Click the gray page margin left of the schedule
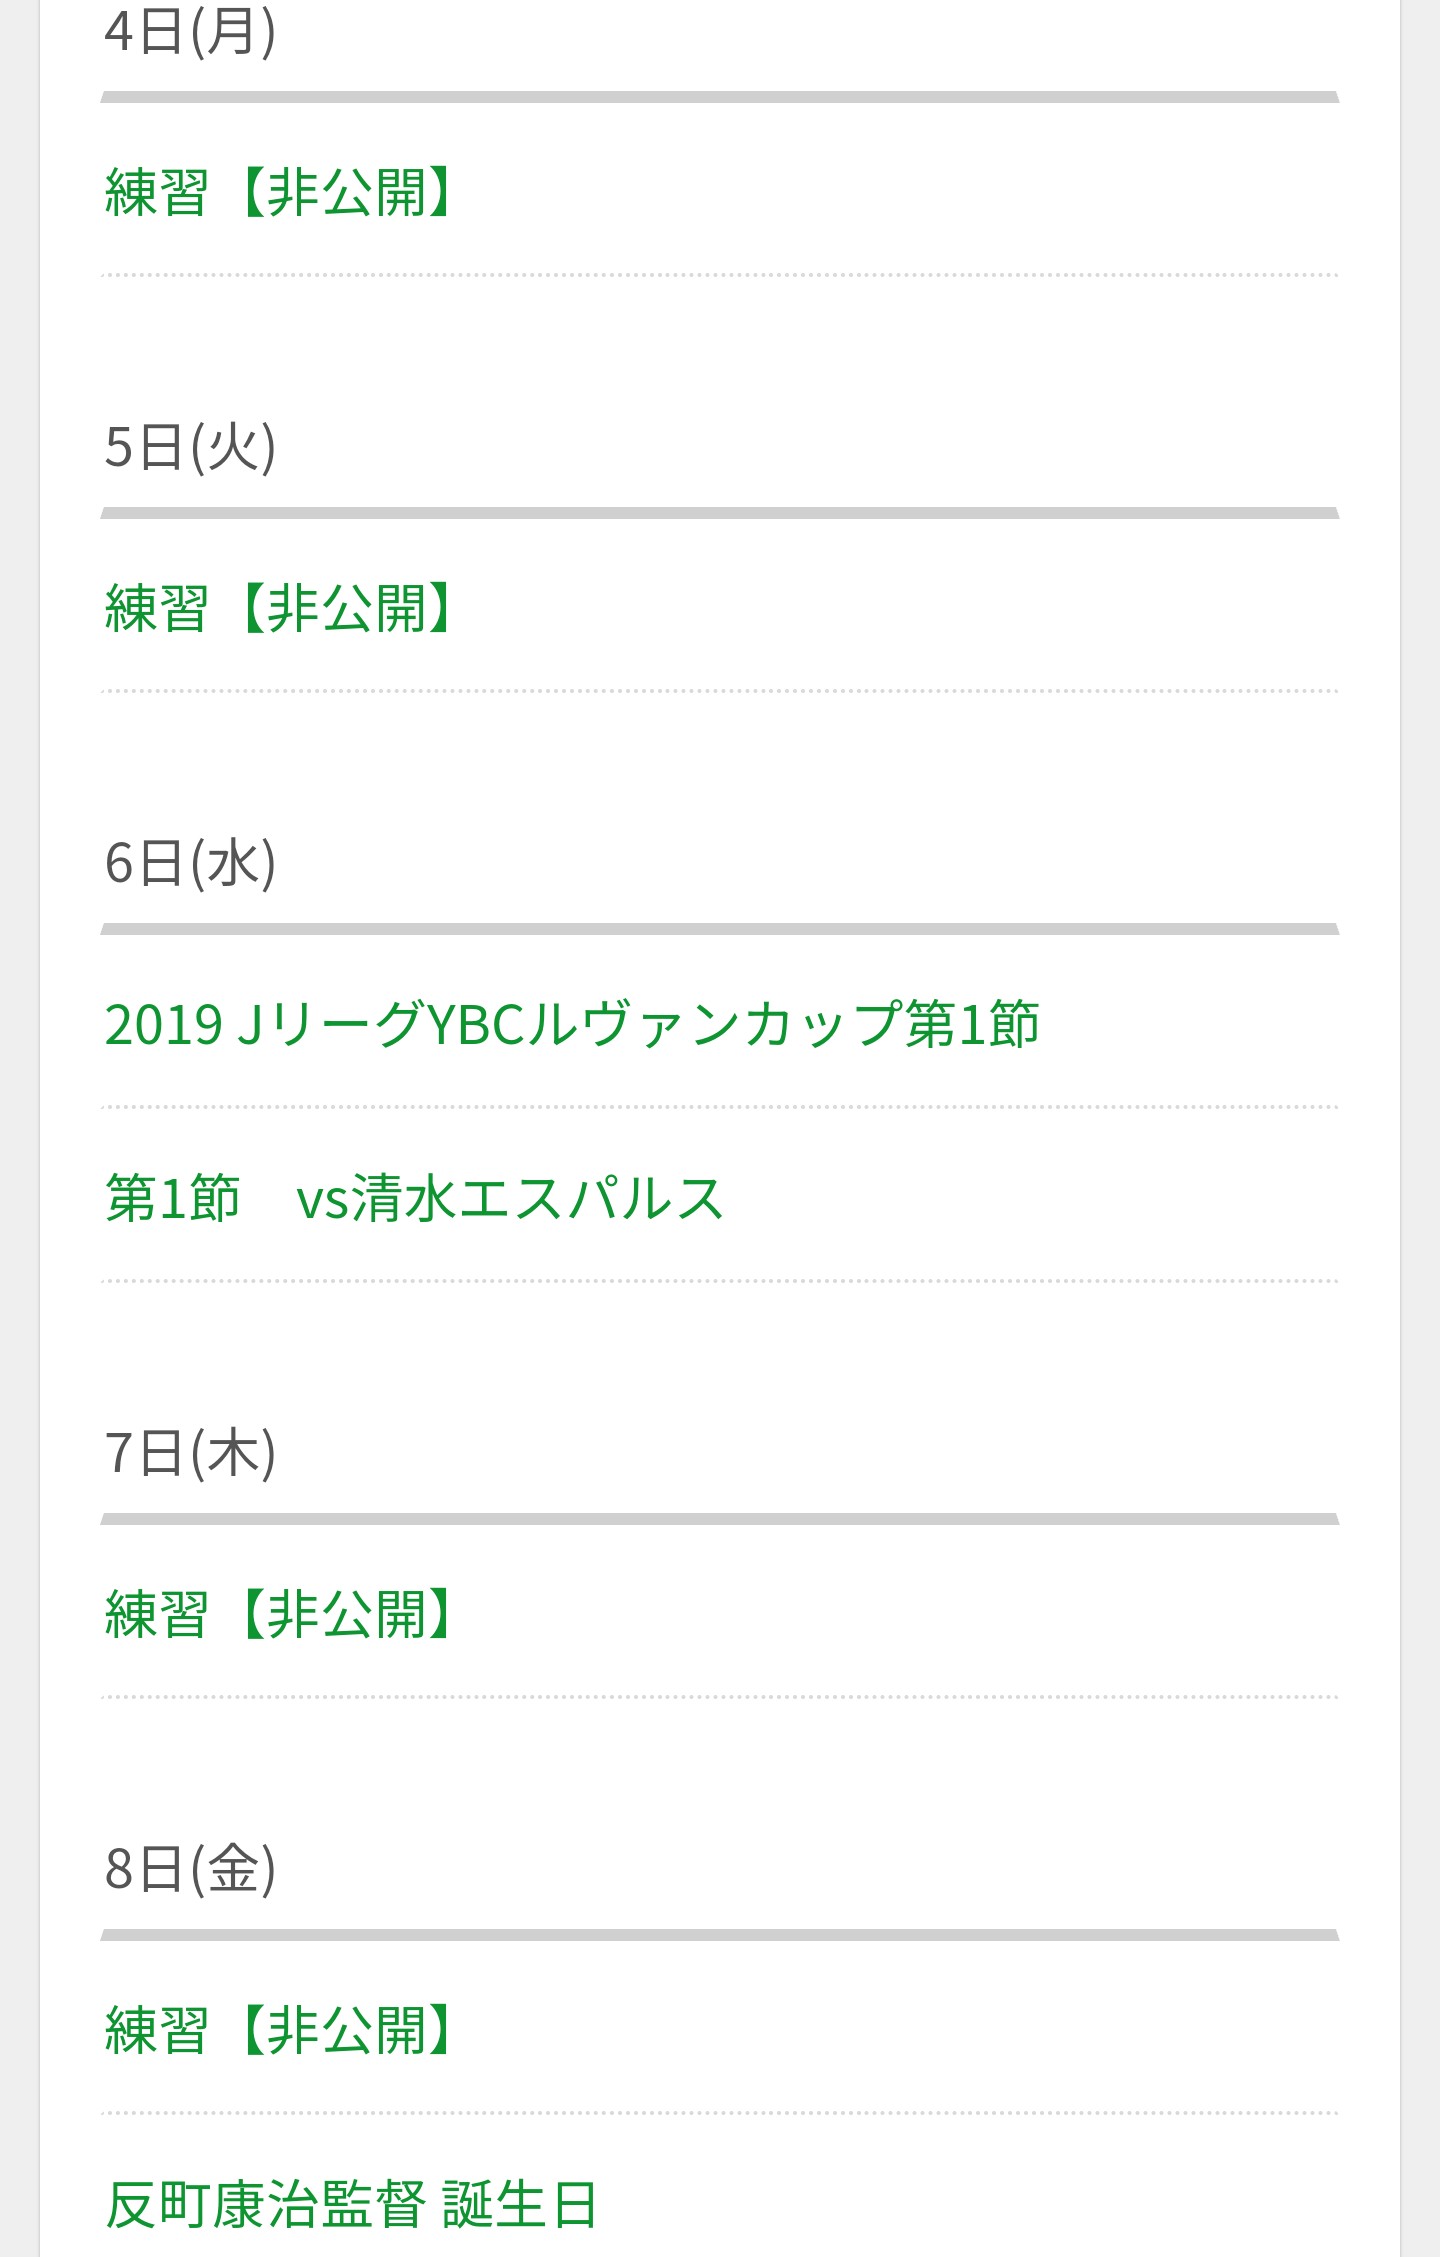The width and height of the screenshot is (1440, 2257). (x=19, y=1128)
